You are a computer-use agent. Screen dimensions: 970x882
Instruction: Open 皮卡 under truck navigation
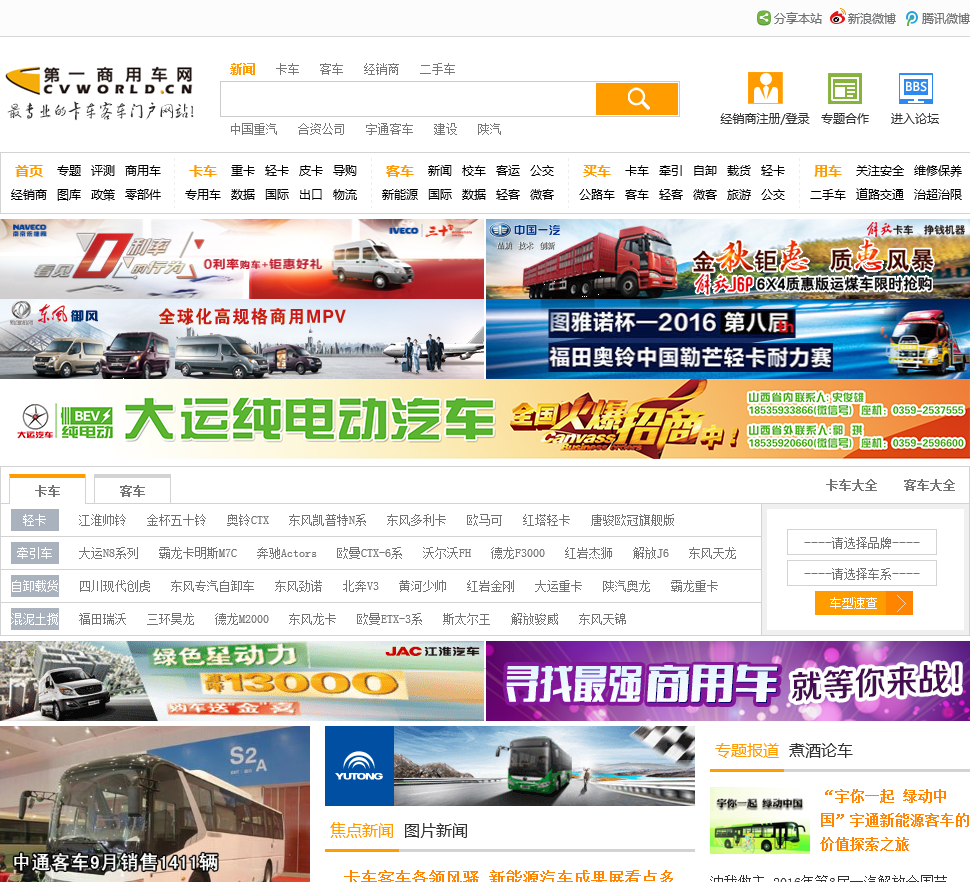pyautogui.click(x=311, y=171)
